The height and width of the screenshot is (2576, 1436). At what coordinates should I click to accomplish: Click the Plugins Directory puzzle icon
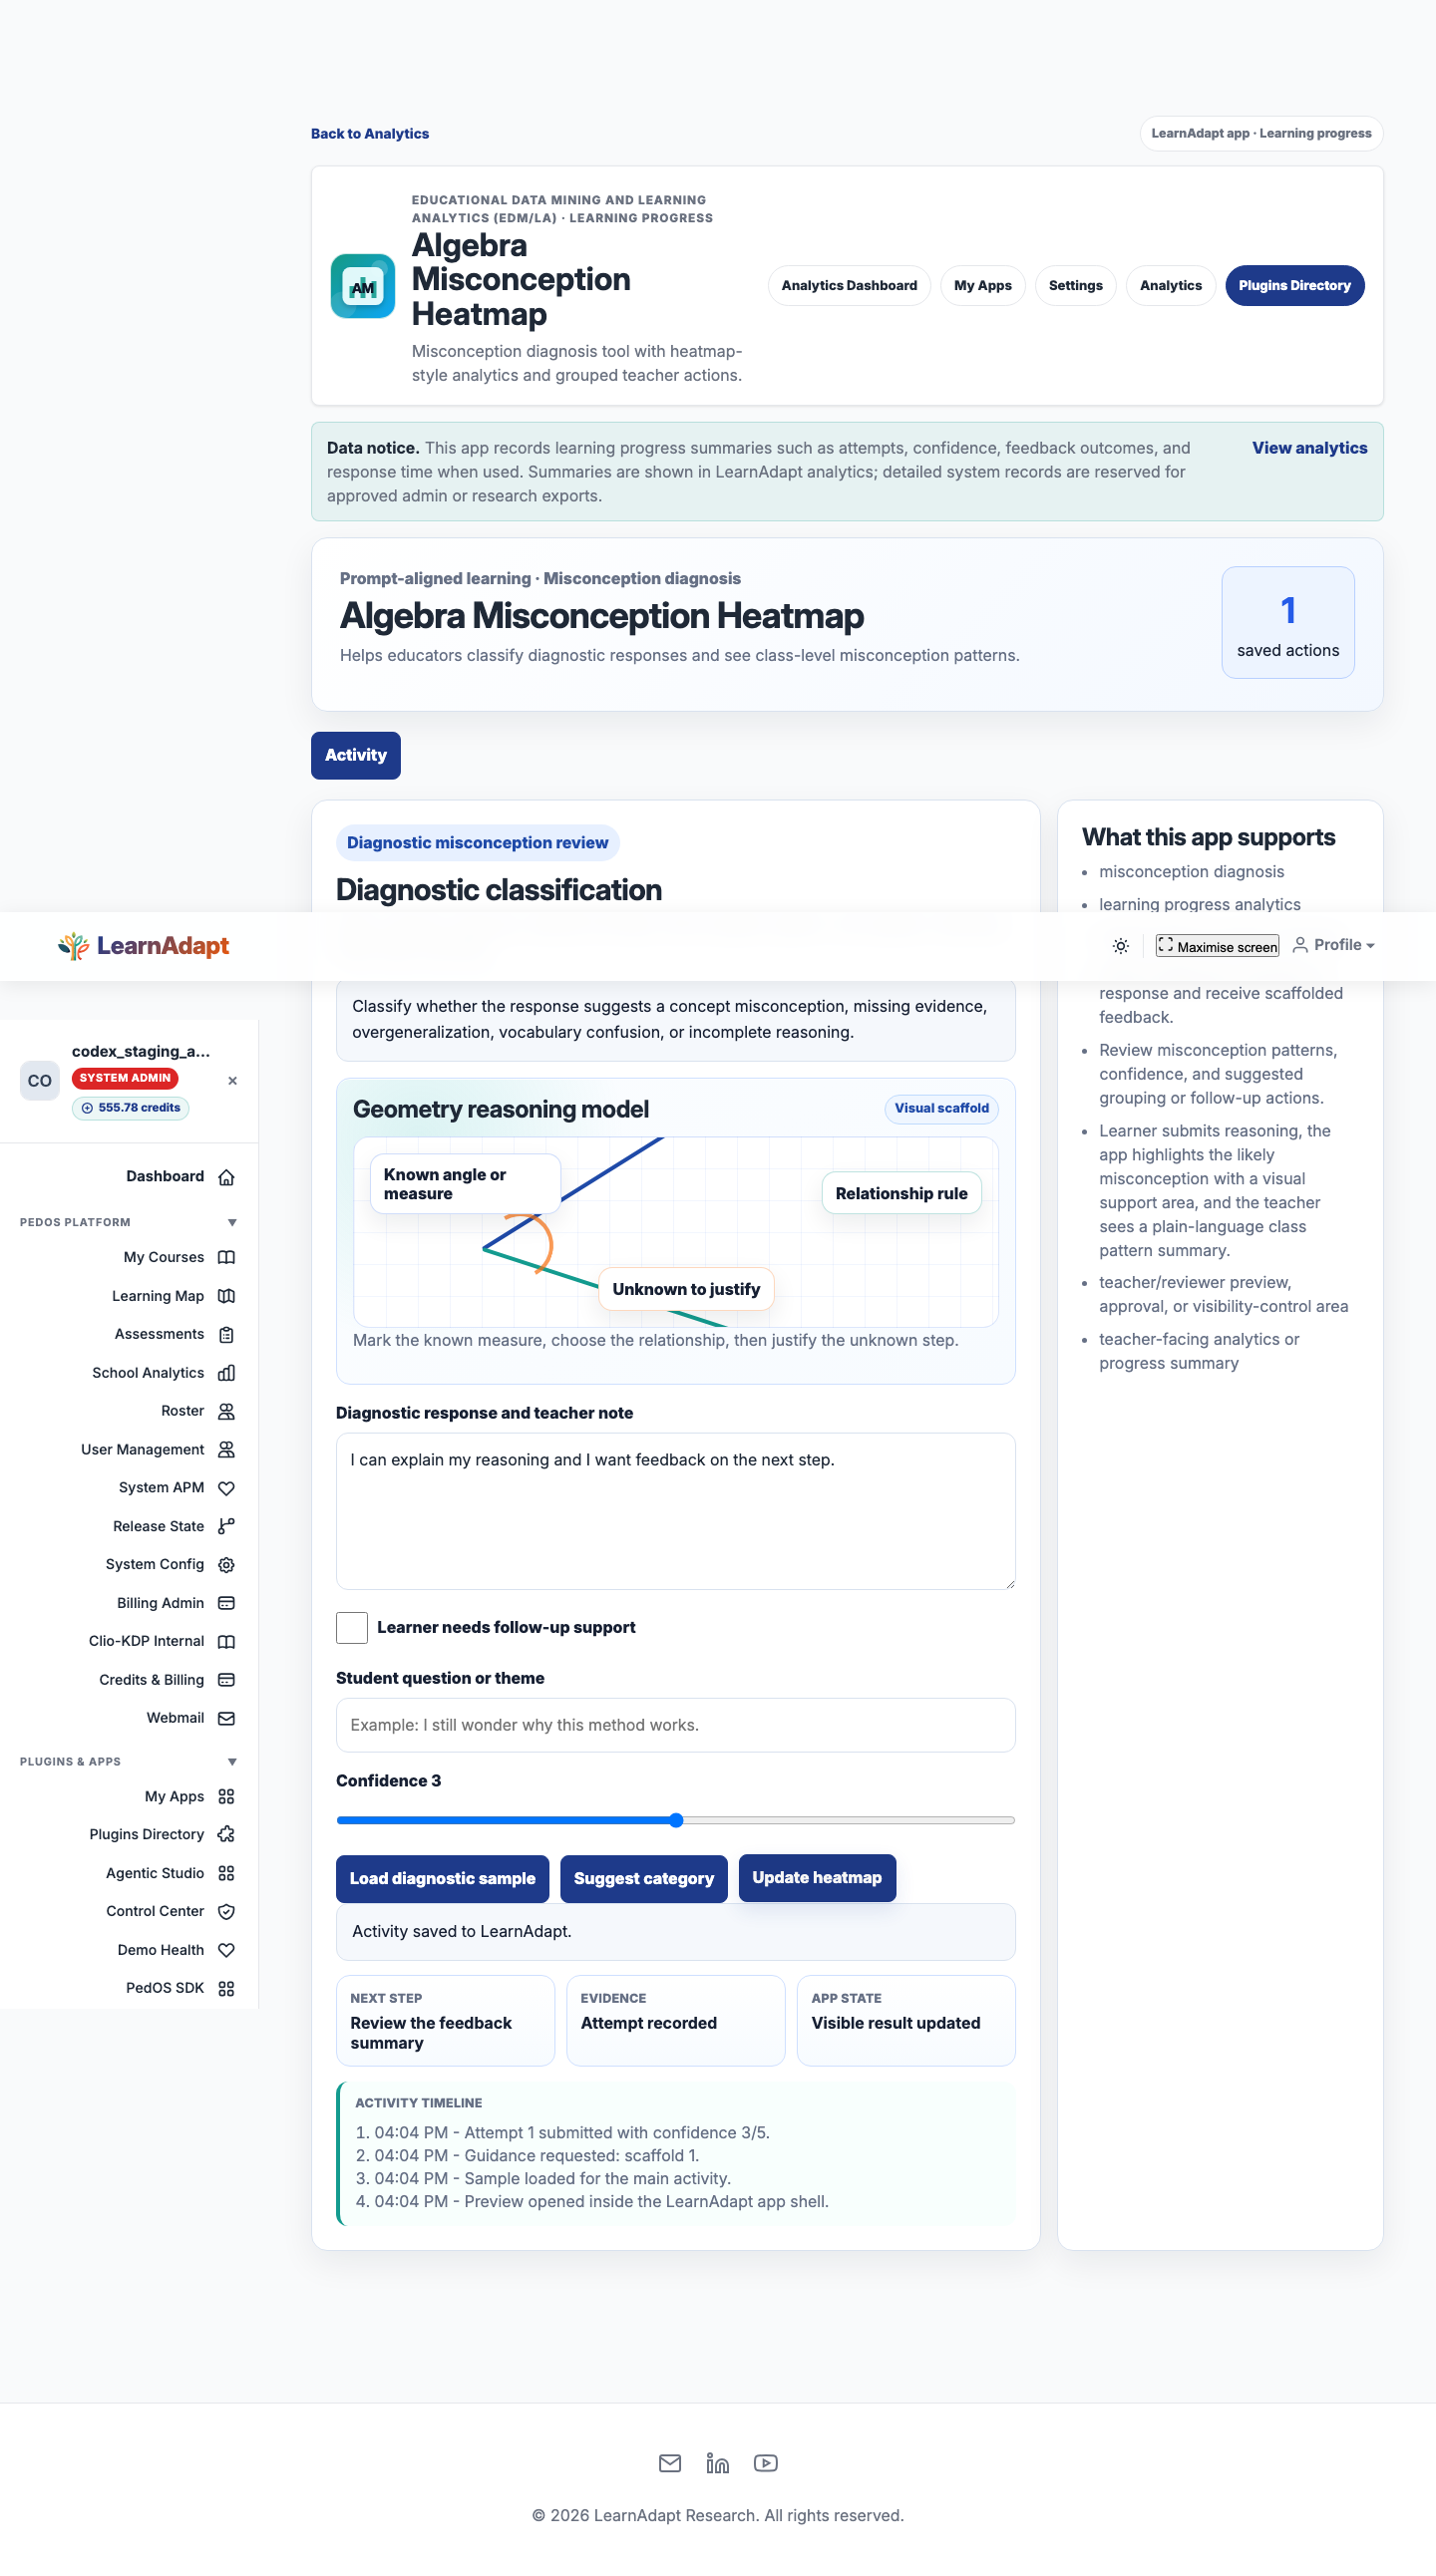[x=226, y=1835]
